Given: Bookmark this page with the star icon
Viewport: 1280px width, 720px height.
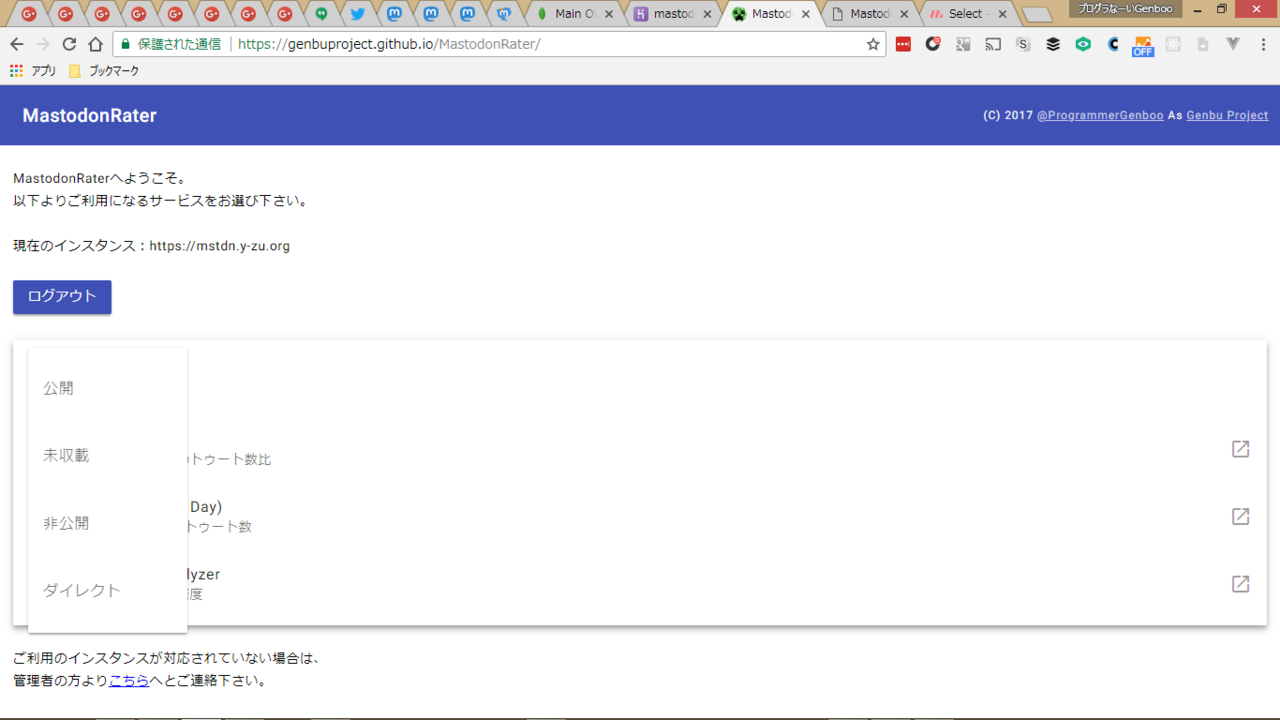Looking at the screenshot, I should coord(873,44).
